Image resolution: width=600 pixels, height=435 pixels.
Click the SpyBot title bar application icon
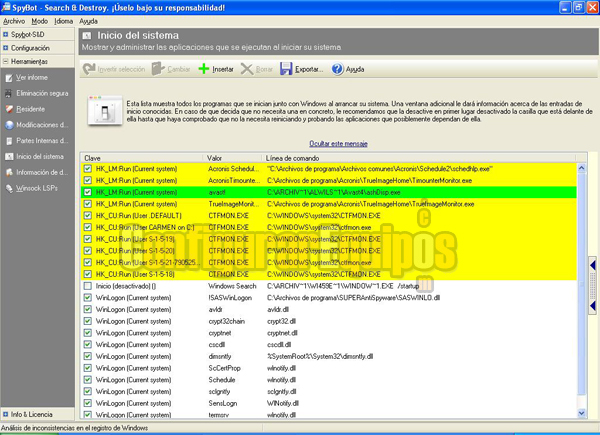(x=5, y=7)
